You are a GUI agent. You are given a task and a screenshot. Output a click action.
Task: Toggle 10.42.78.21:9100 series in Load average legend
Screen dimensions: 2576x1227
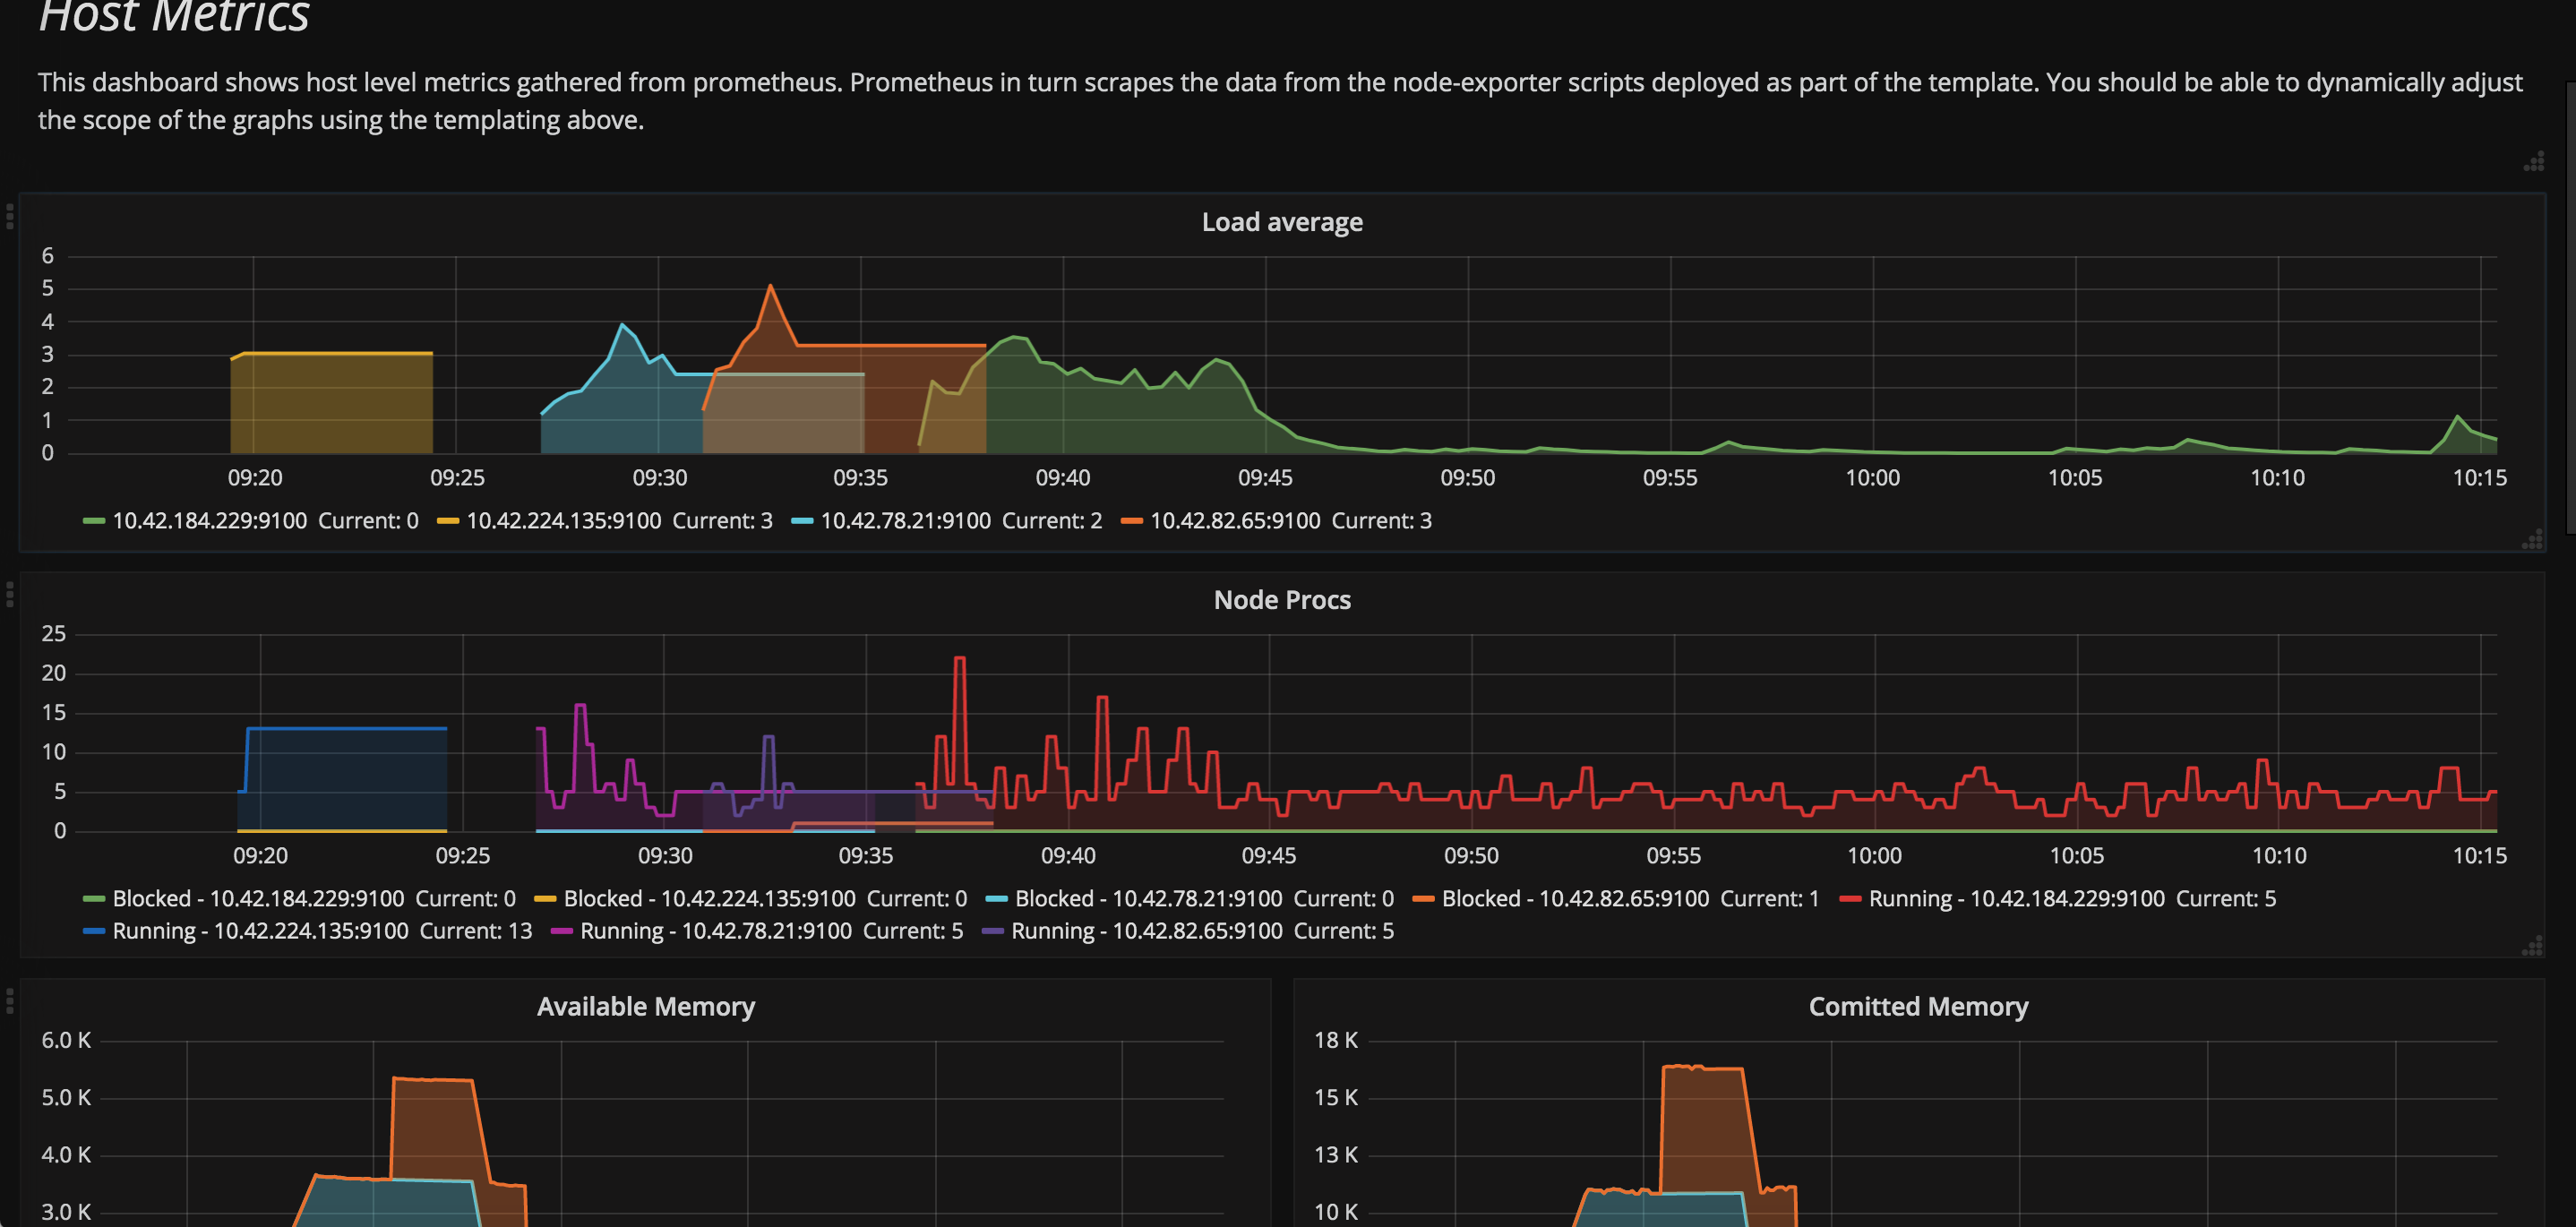(x=905, y=521)
